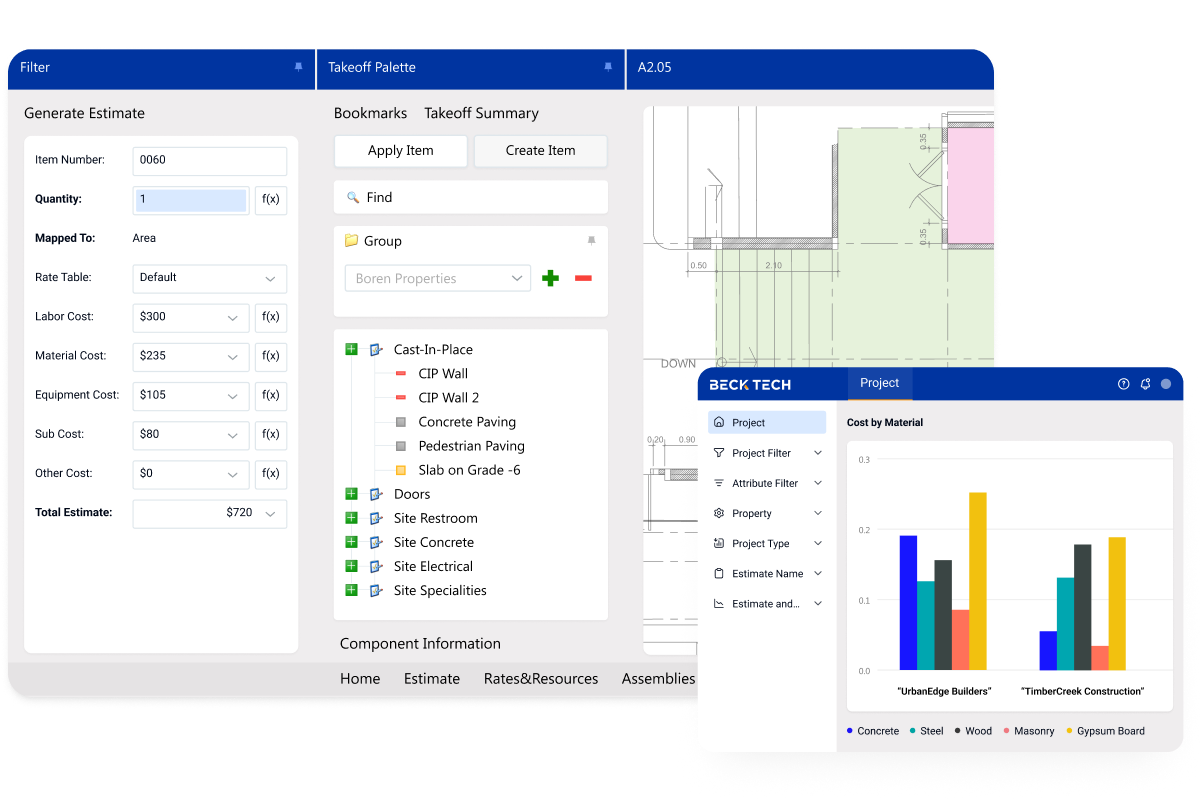The image size is (1200, 800).
Task: Click the red minus remove group icon
Action: pyautogui.click(x=583, y=278)
